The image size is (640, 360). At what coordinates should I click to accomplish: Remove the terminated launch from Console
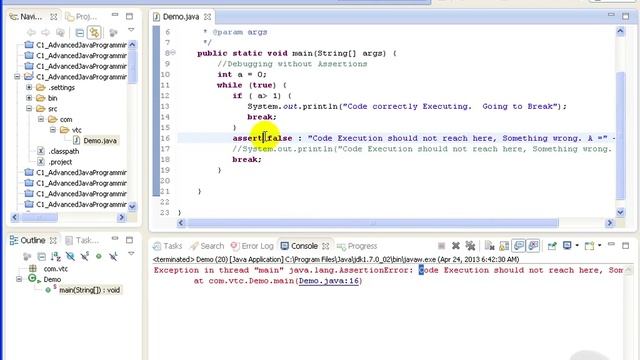(456, 246)
